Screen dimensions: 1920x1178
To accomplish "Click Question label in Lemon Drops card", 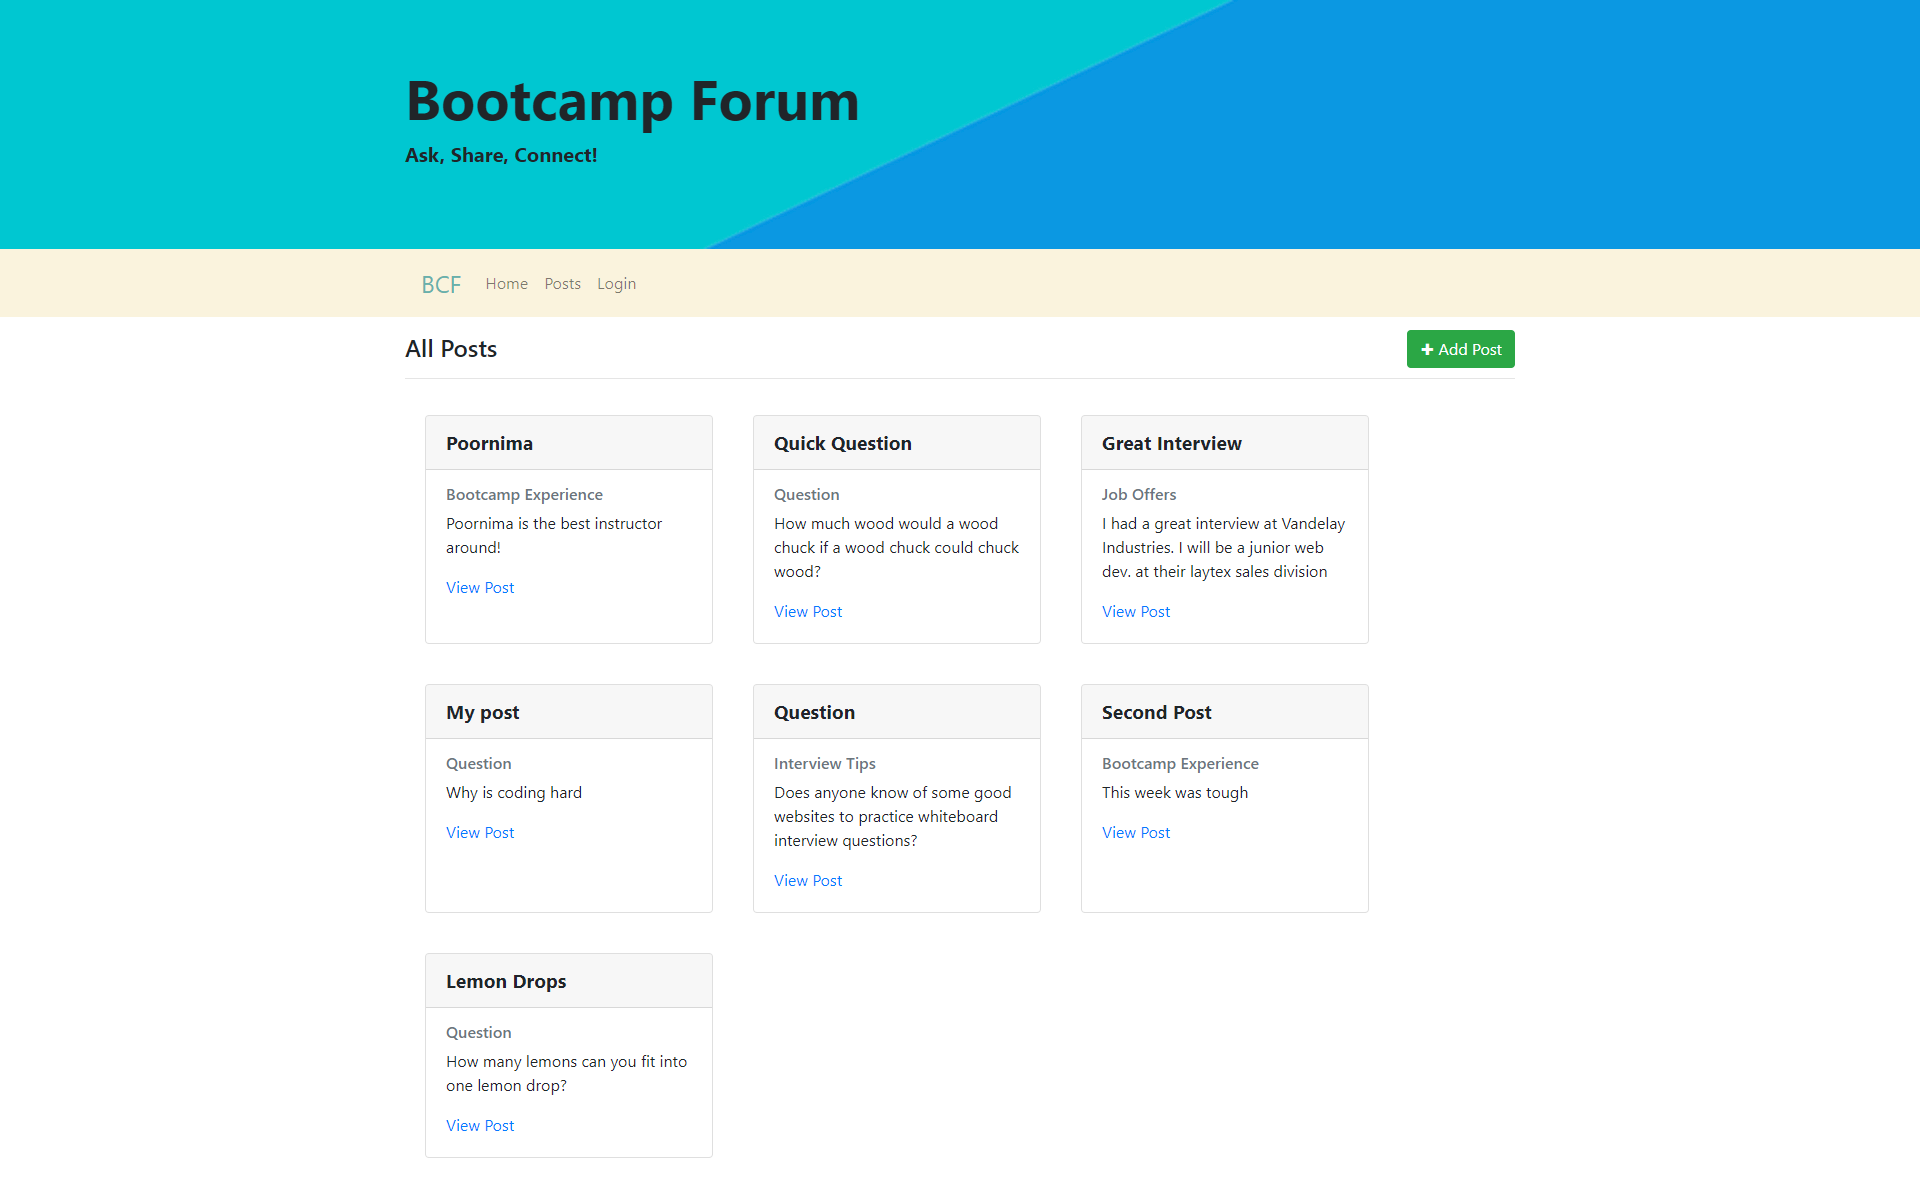I will [478, 1033].
